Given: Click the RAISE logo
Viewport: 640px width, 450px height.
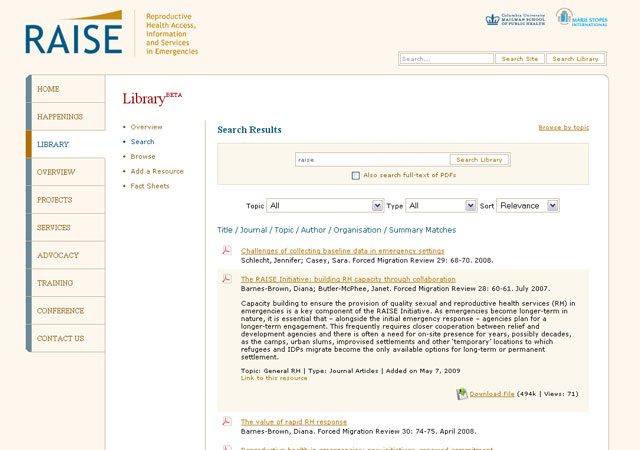Looking at the screenshot, I should pos(73,33).
